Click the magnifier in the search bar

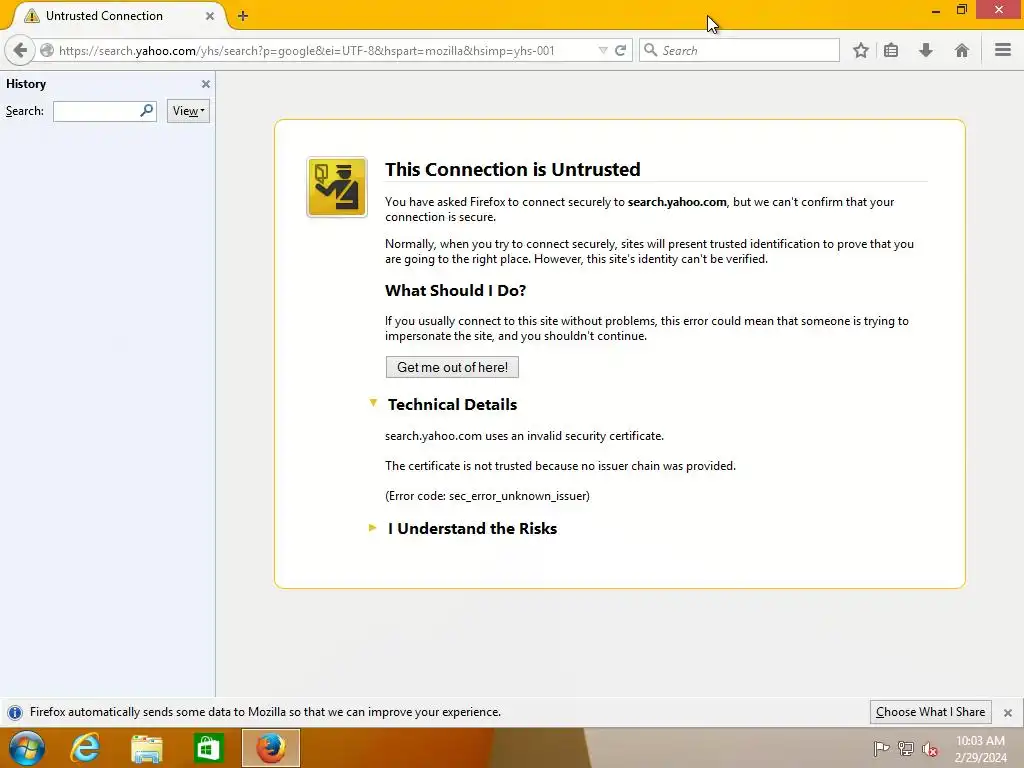[650, 50]
